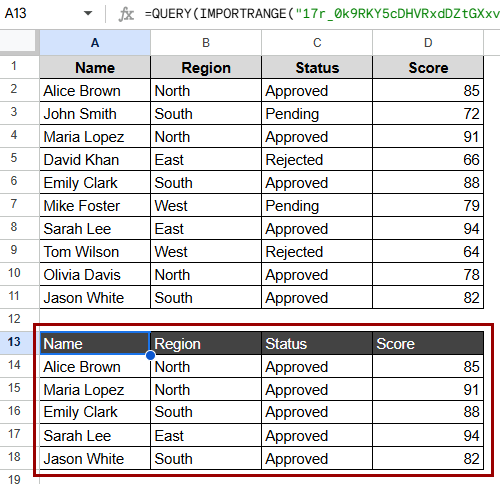Select the Score header cell in row 1
The image size is (500, 484).
click(428, 68)
